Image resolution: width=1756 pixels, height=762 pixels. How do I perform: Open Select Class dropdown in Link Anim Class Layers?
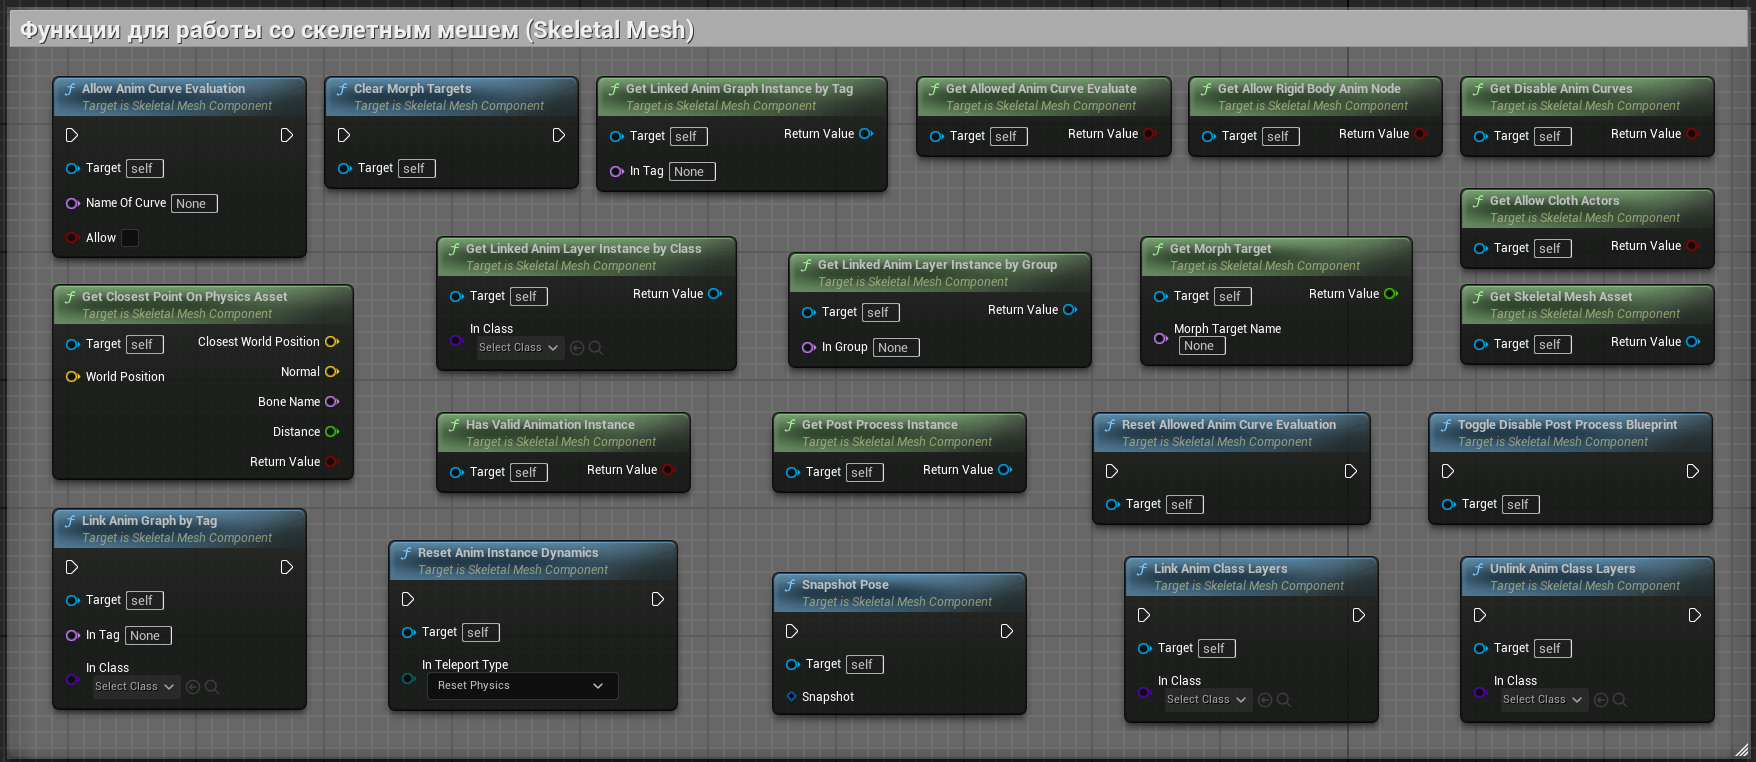pos(1208,700)
